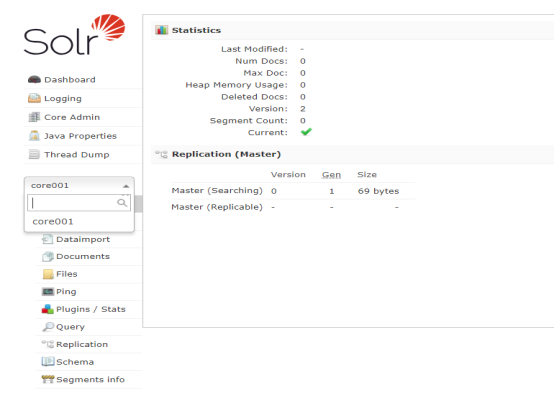Click the Gen column header

(331, 175)
